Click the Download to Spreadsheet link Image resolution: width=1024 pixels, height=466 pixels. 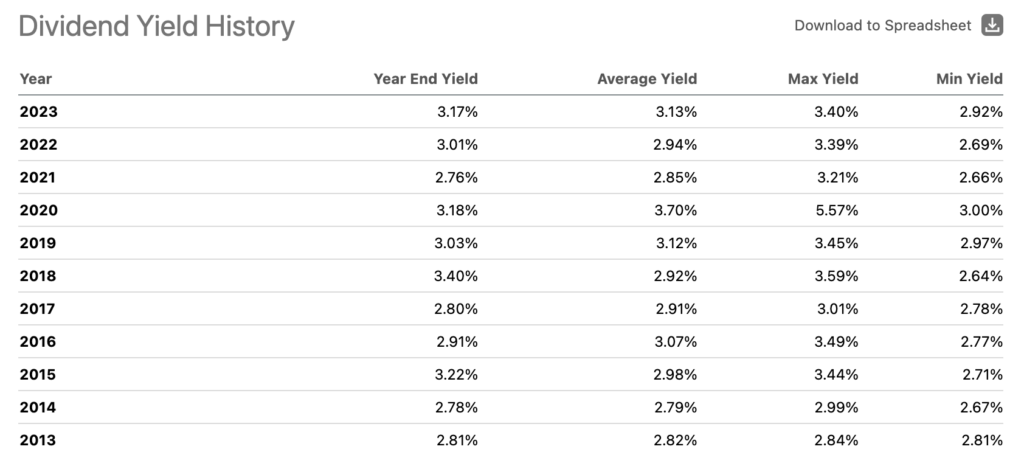tap(882, 26)
